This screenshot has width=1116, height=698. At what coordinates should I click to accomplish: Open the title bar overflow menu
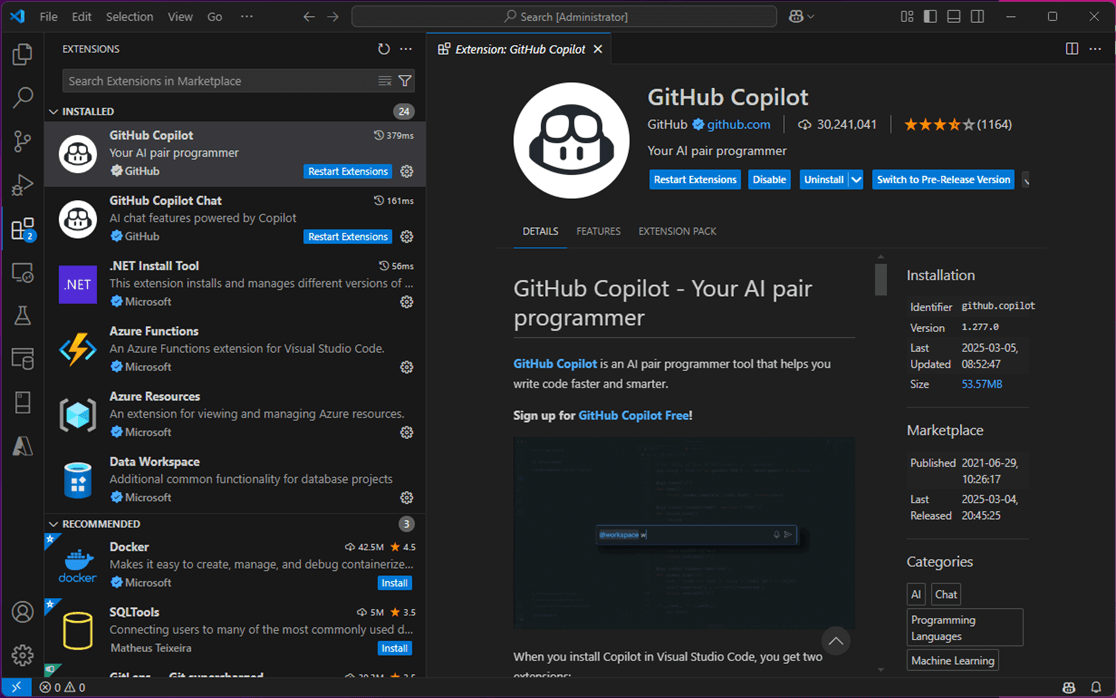coord(246,16)
